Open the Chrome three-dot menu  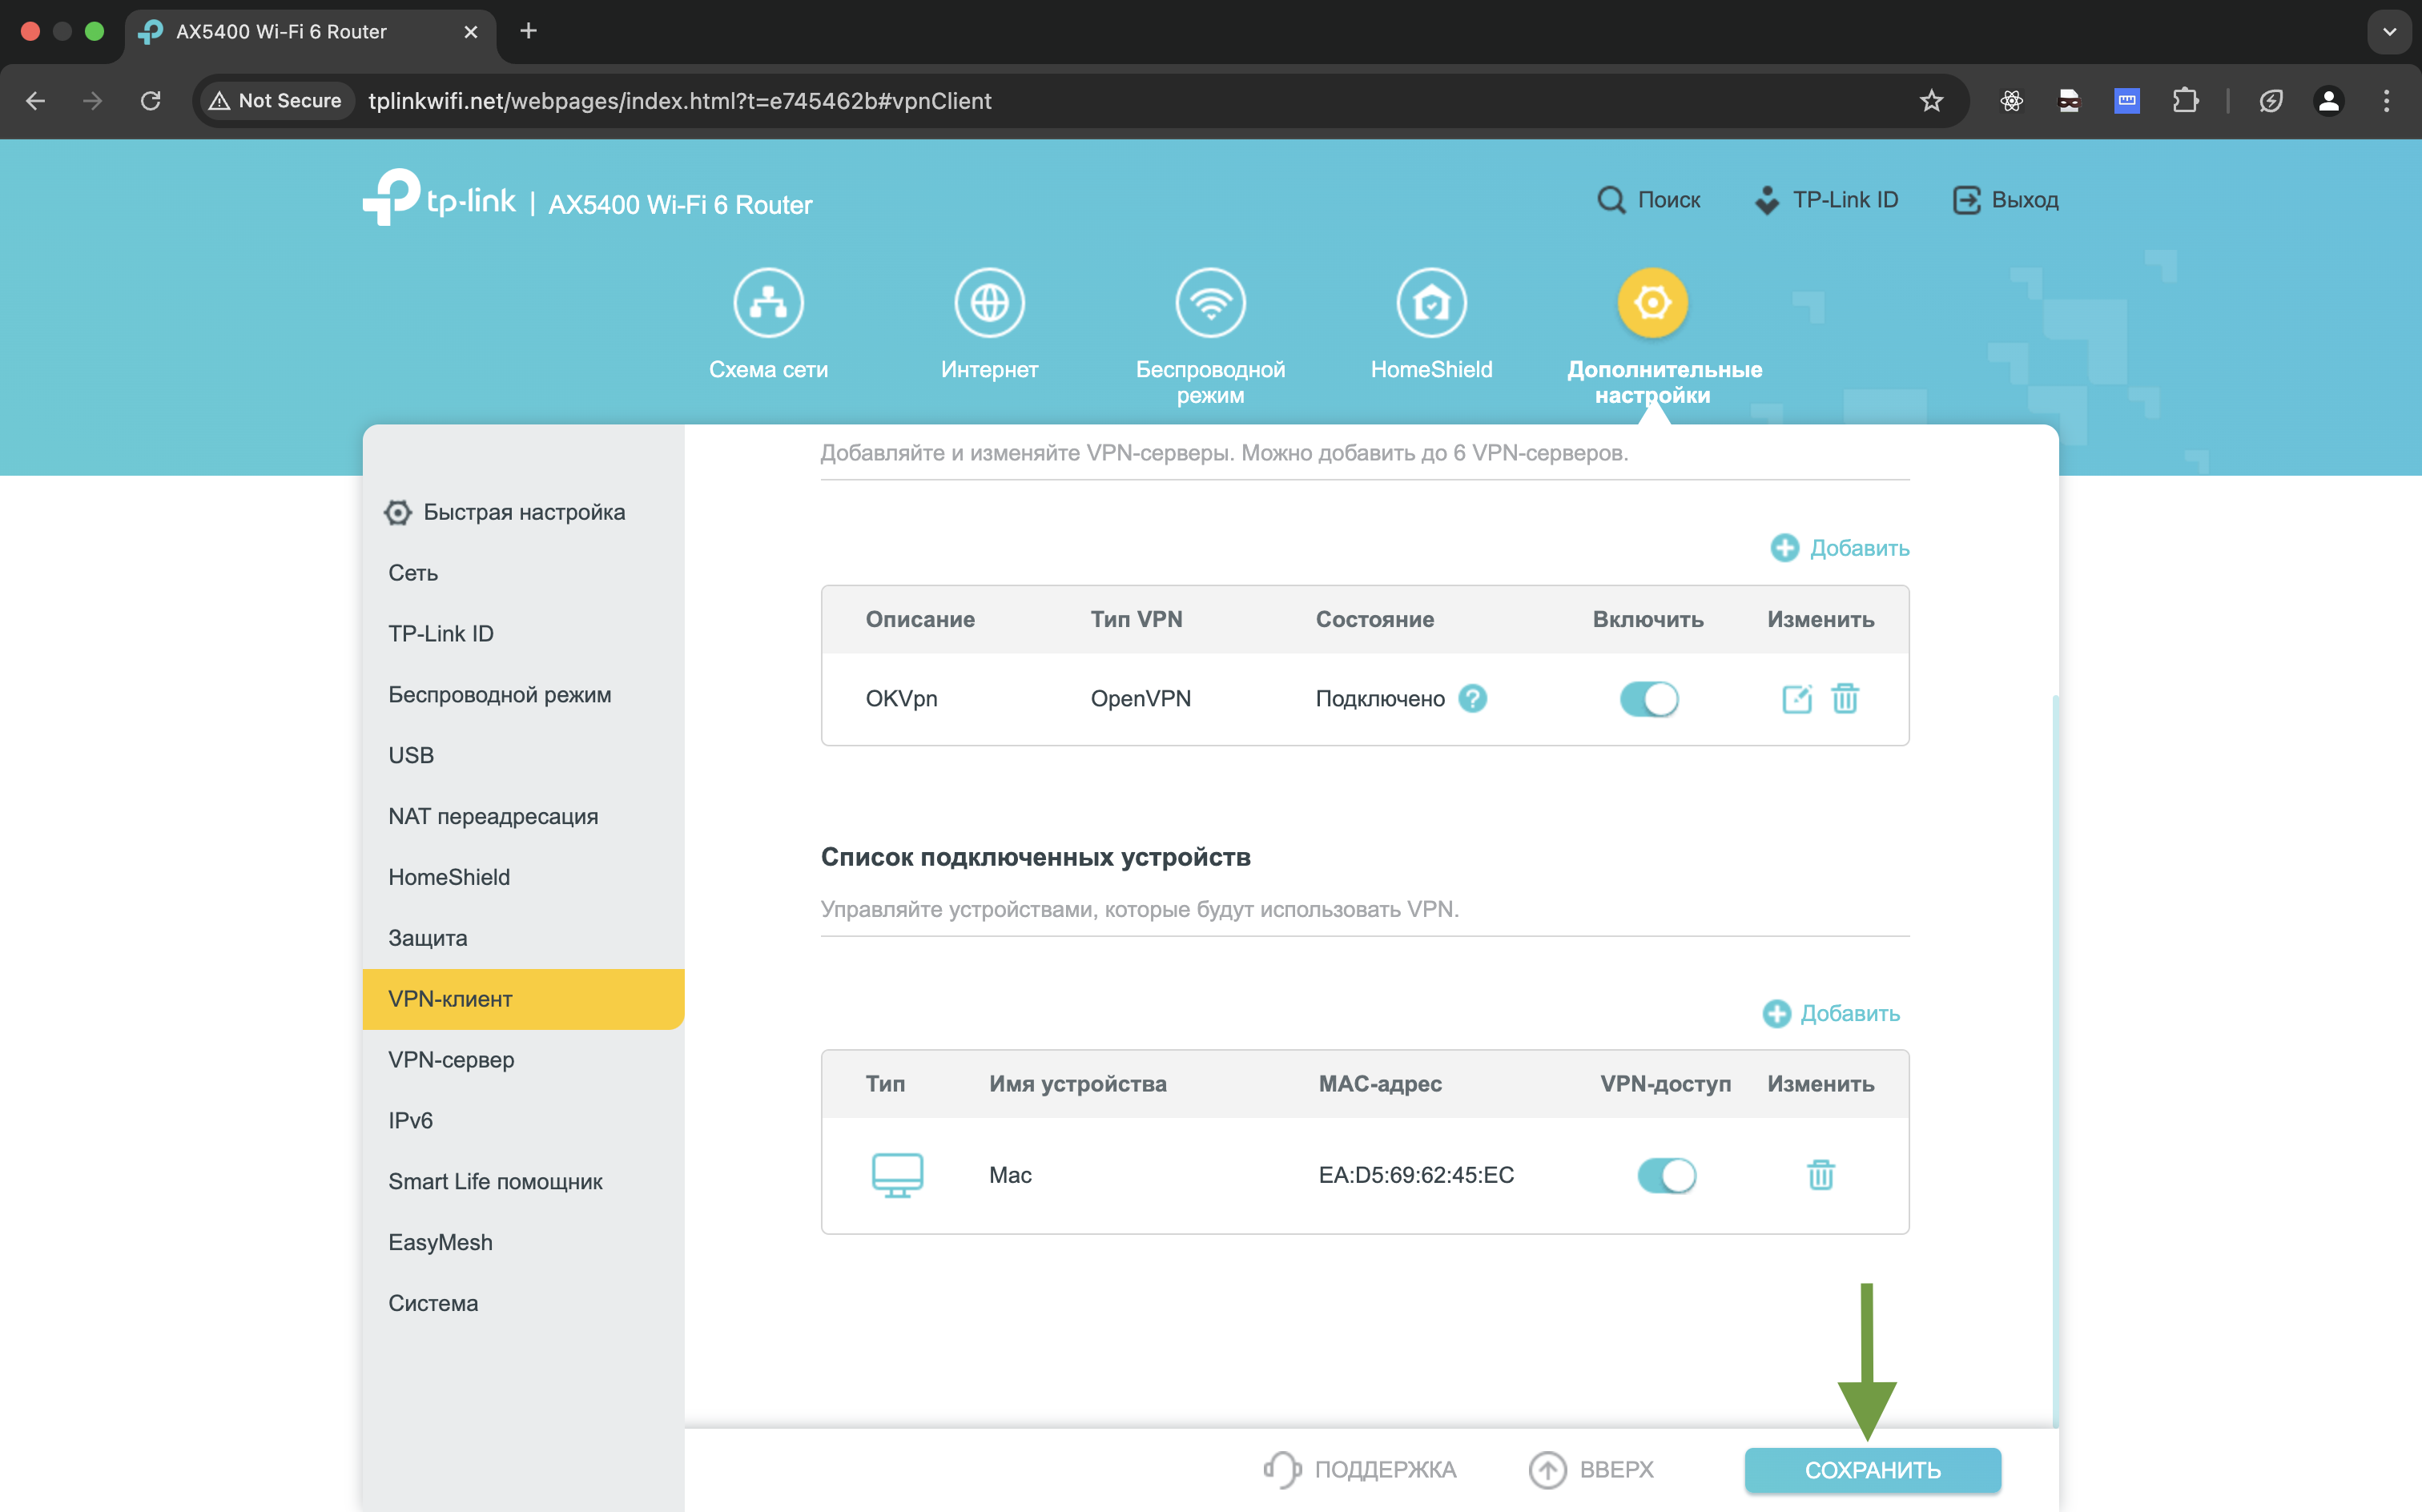[2386, 101]
